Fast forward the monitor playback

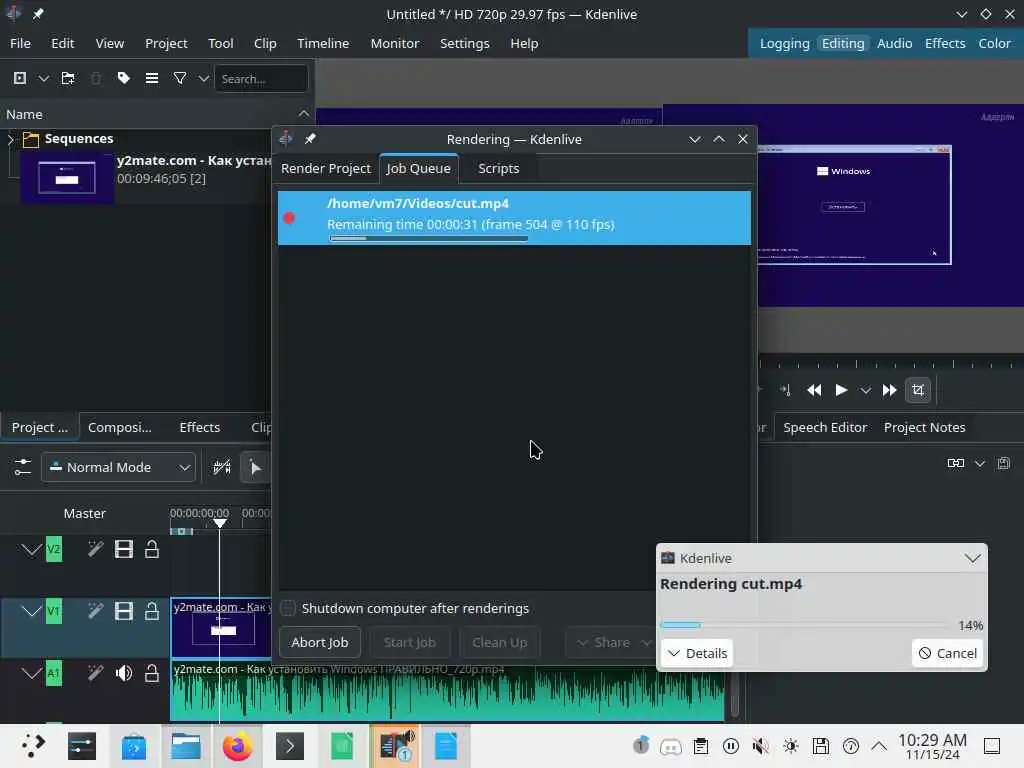[889, 391]
